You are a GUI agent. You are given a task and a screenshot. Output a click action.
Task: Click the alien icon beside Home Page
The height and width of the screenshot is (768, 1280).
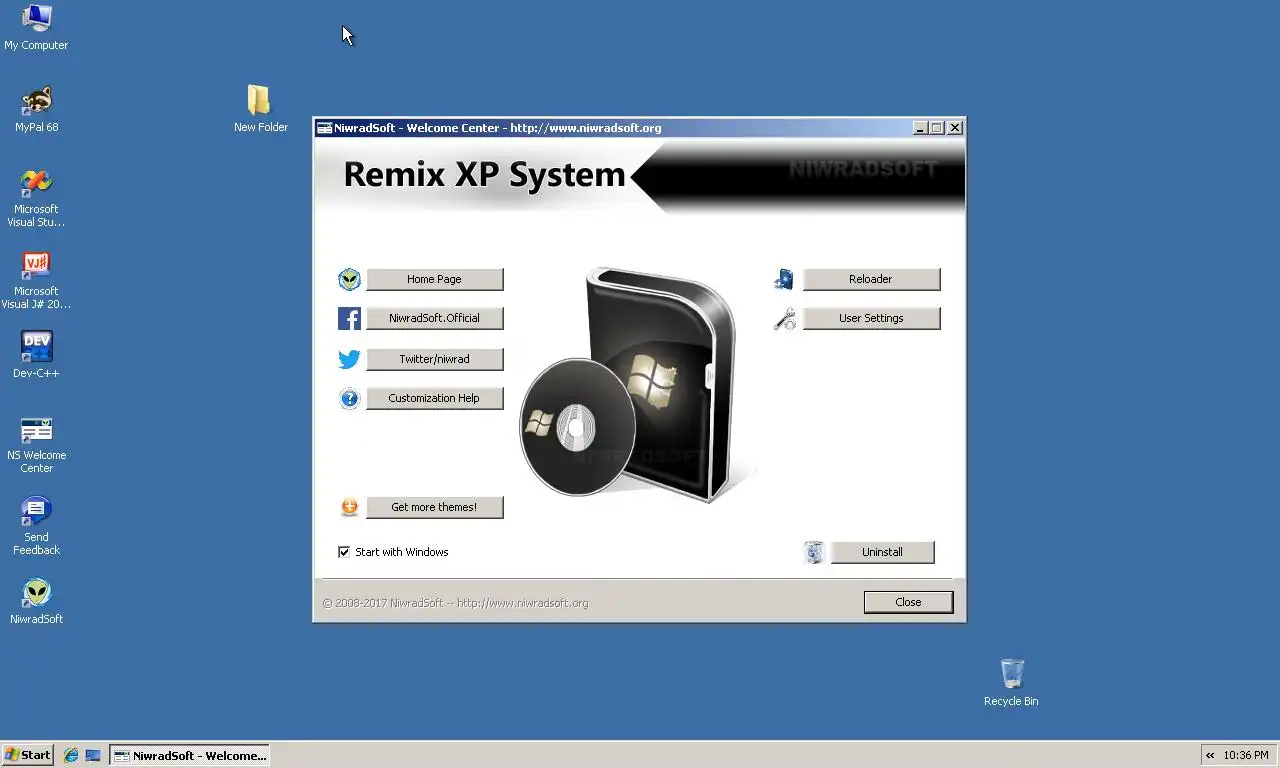pyautogui.click(x=349, y=279)
